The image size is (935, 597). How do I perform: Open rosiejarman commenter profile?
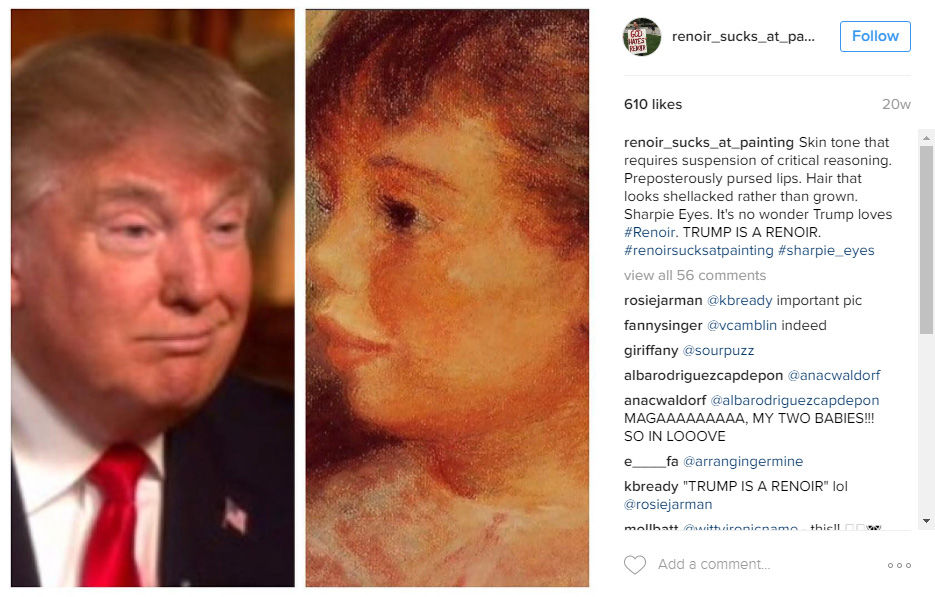pyautogui.click(x=663, y=301)
